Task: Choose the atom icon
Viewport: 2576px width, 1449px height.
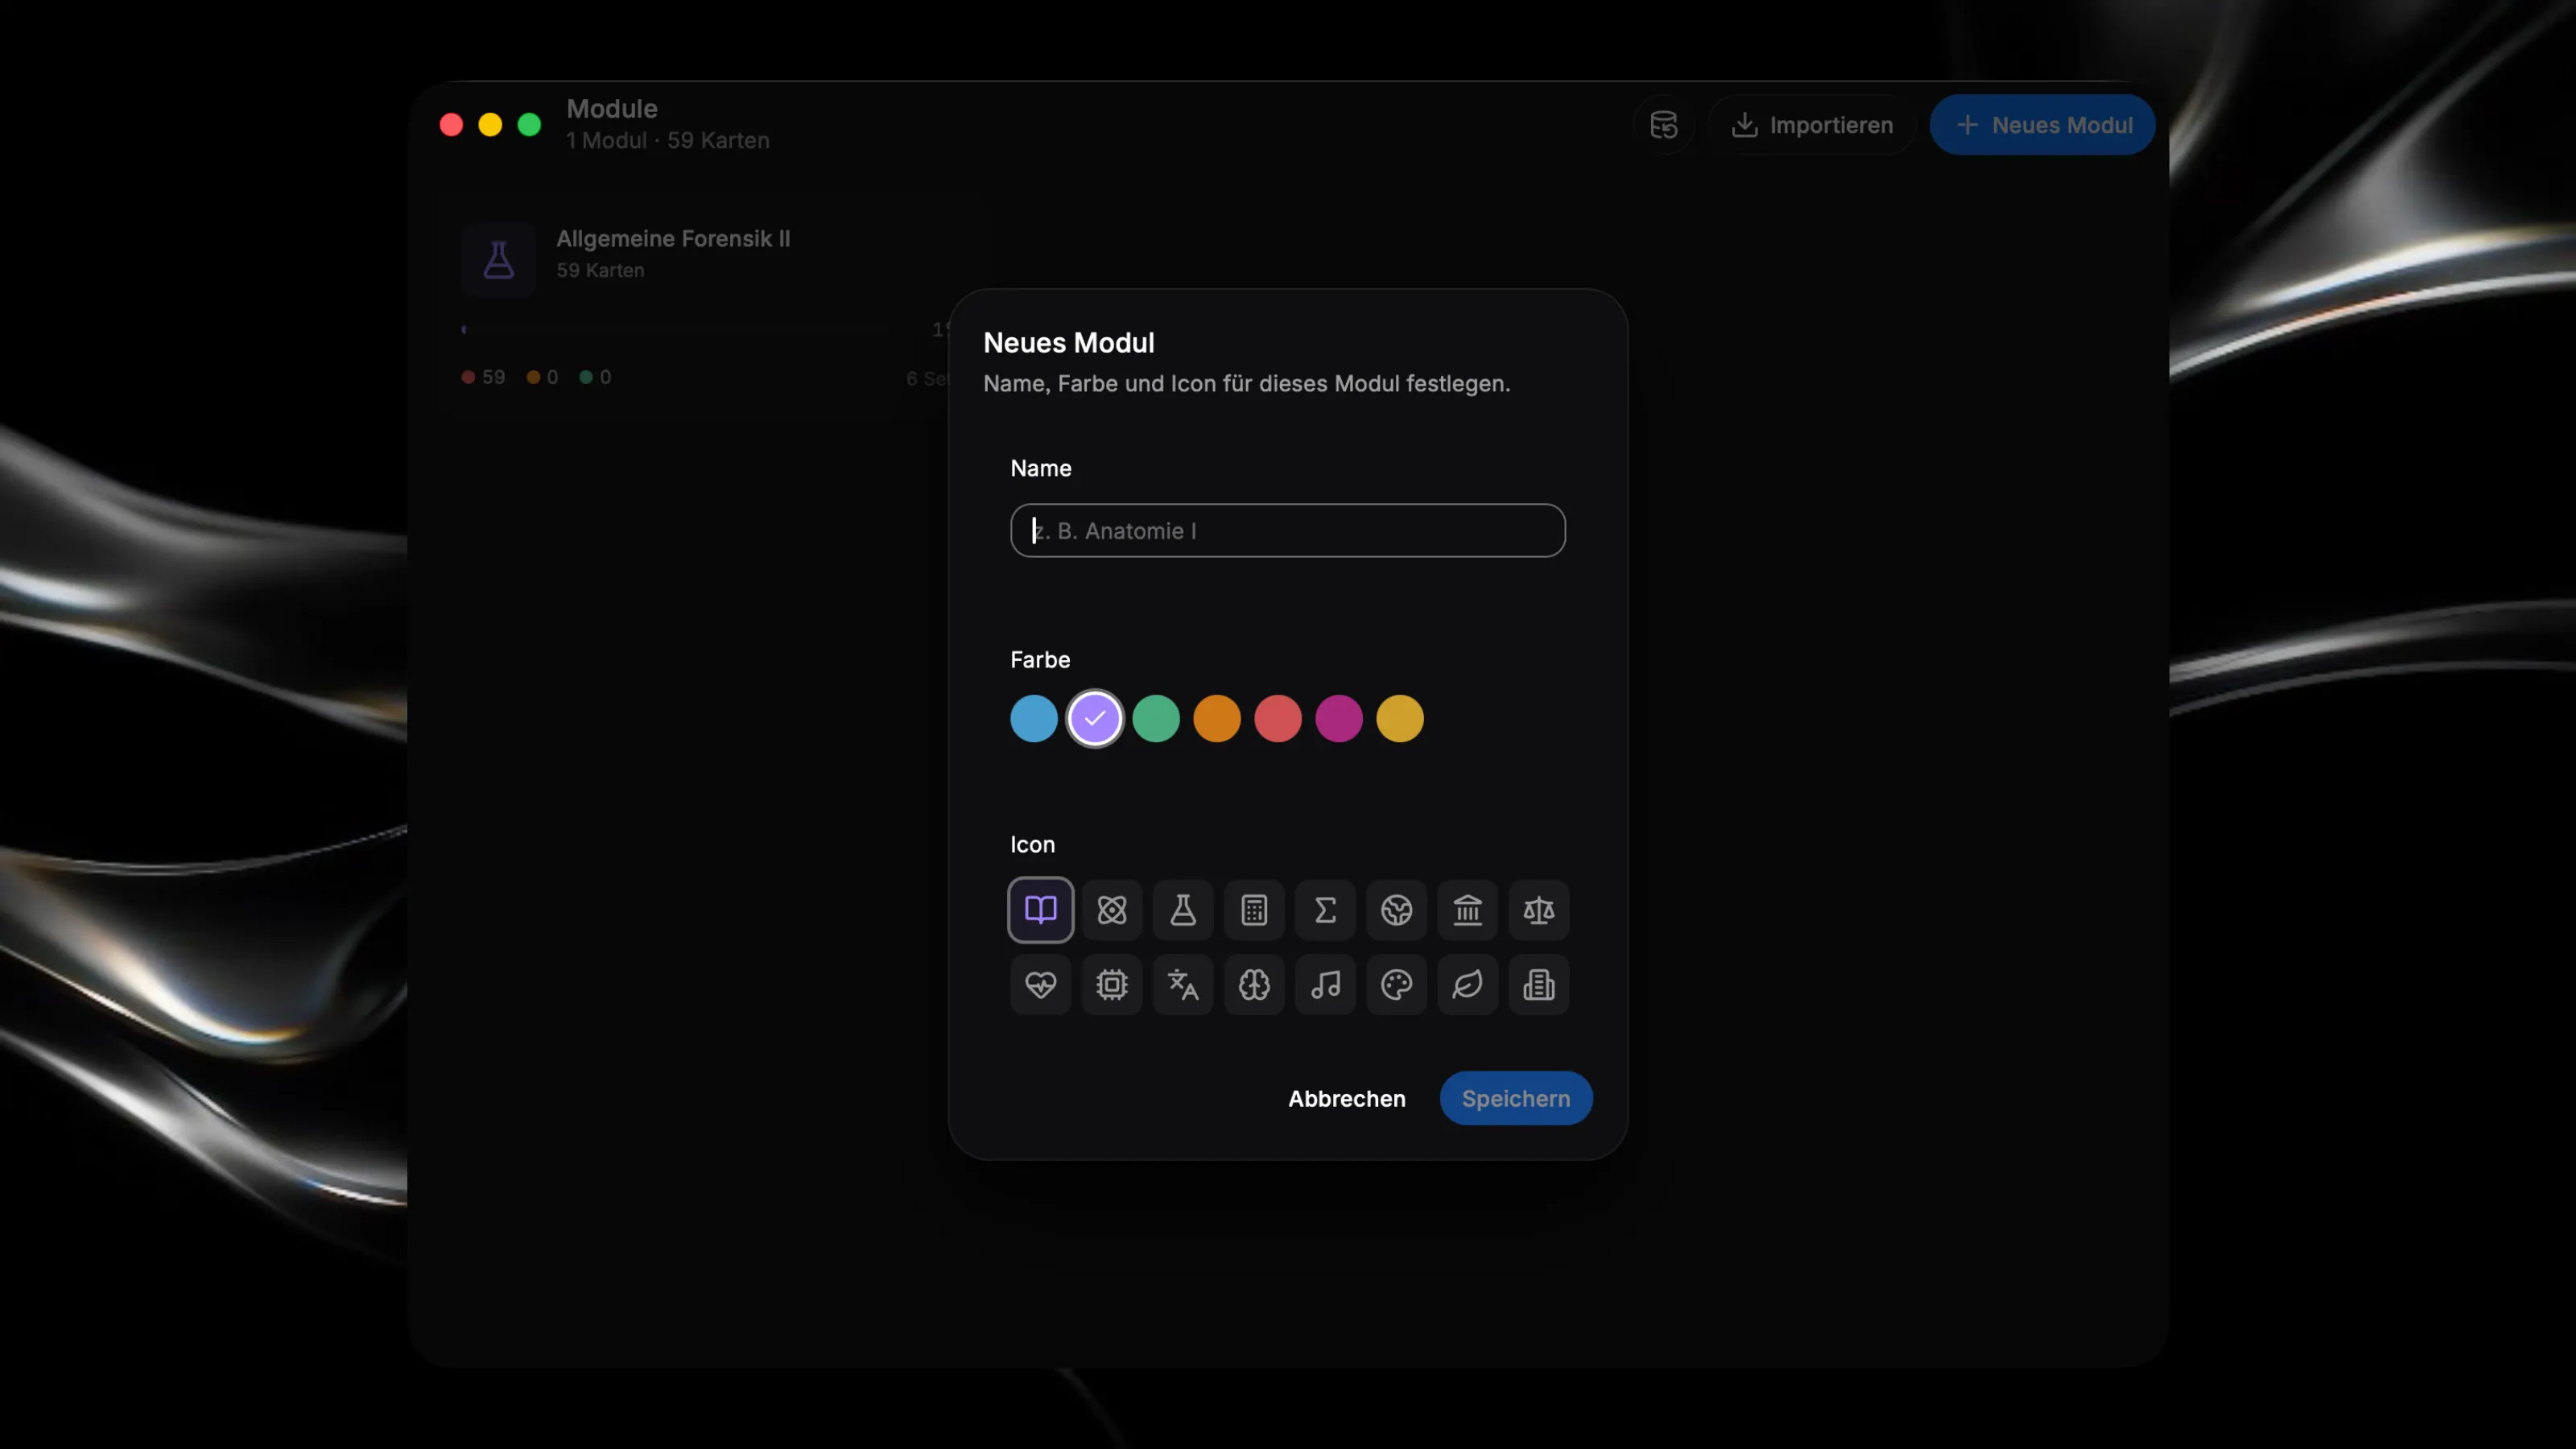Action: coord(1112,910)
